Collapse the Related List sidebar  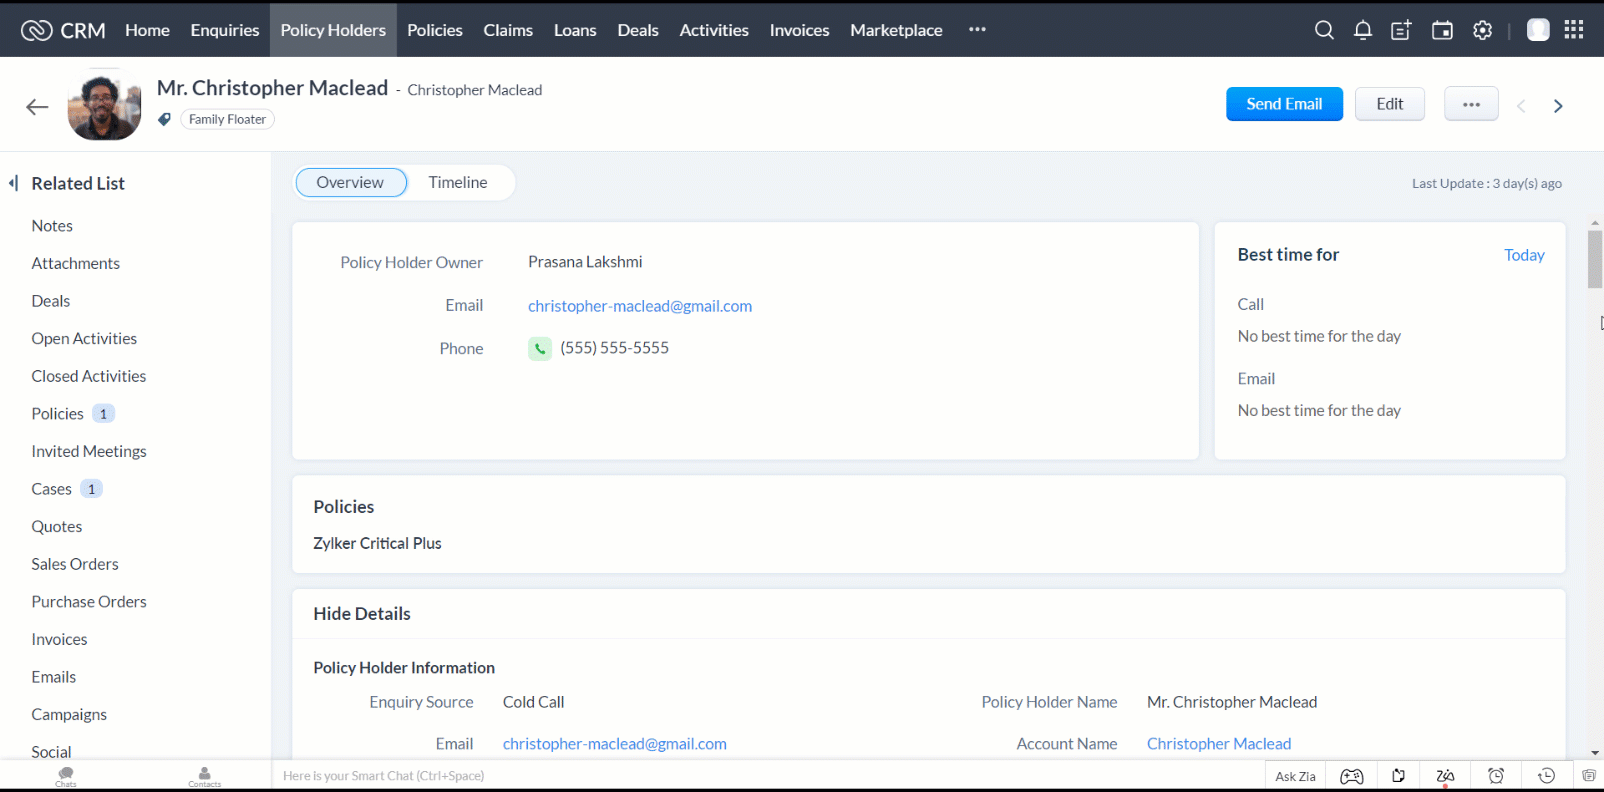(x=14, y=183)
